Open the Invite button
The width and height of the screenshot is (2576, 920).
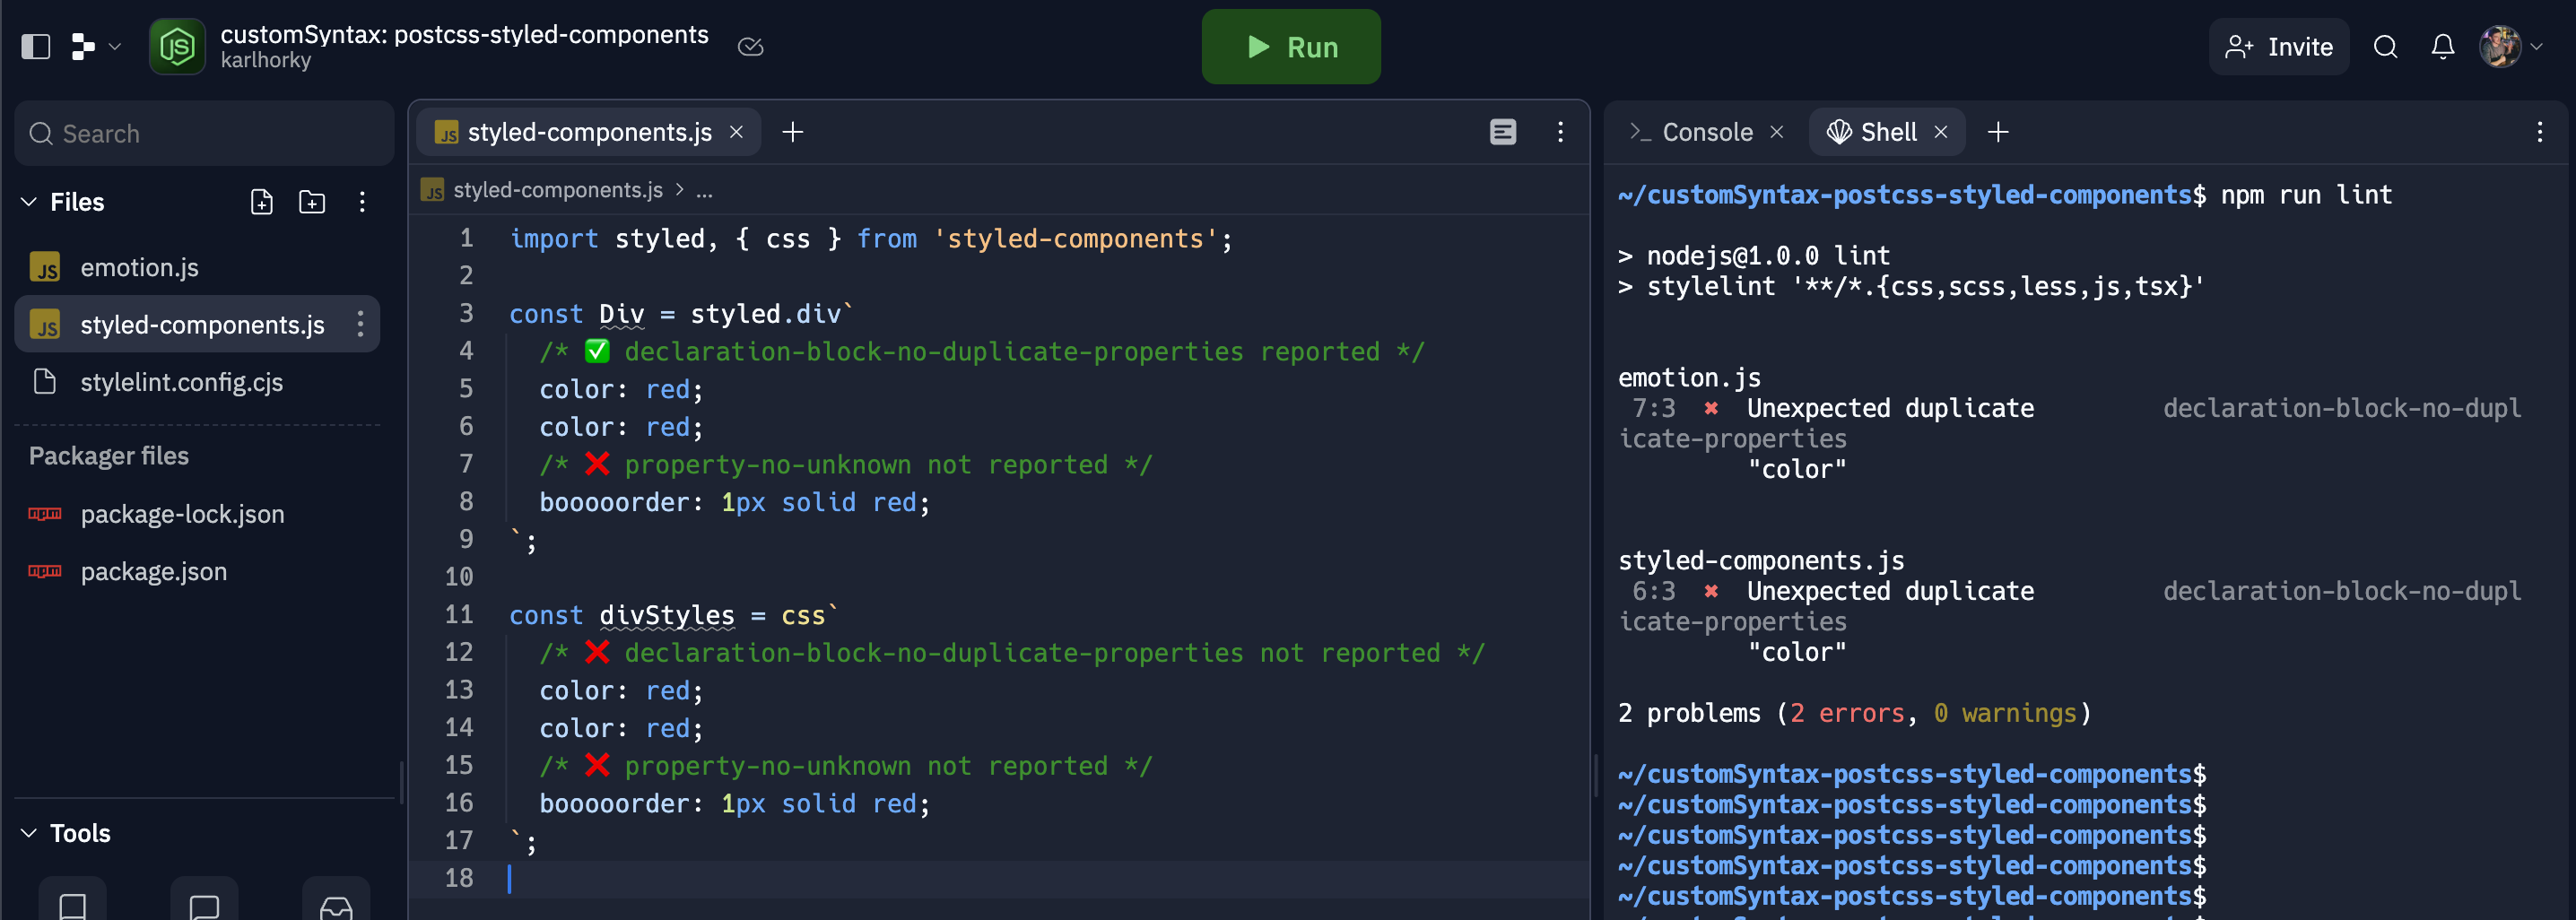(x=2278, y=46)
